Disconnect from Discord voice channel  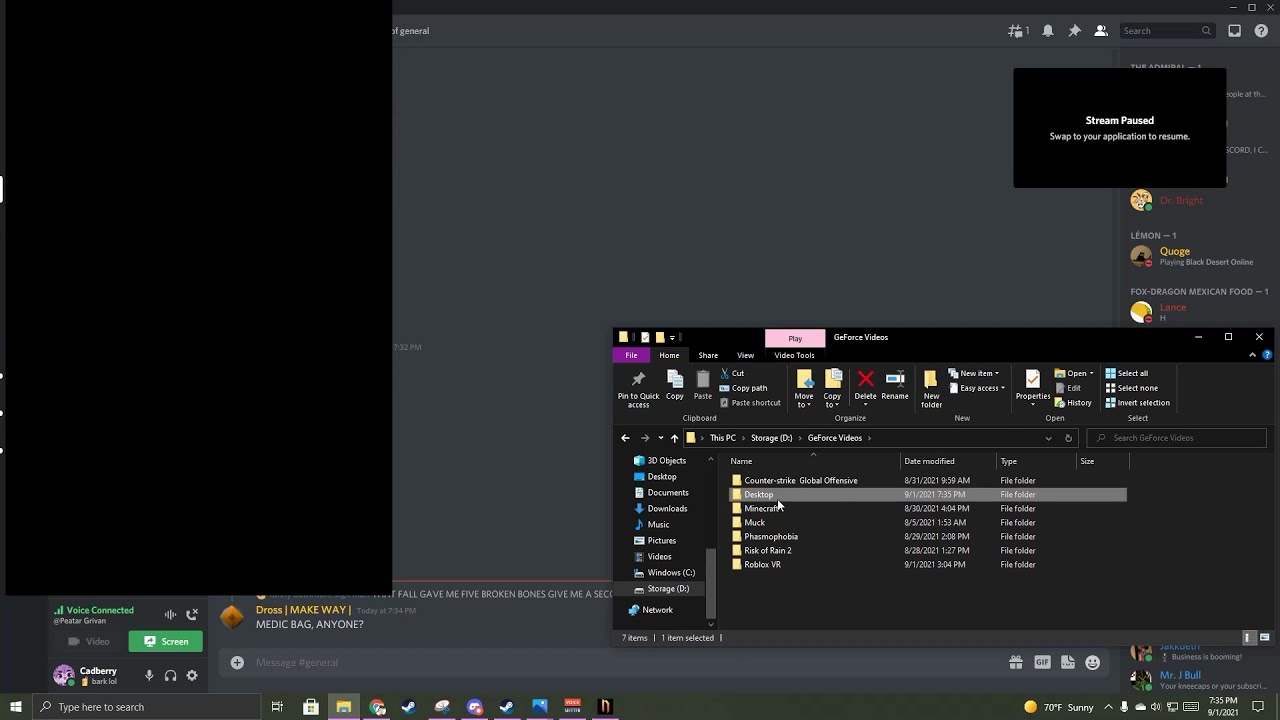(192, 614)
